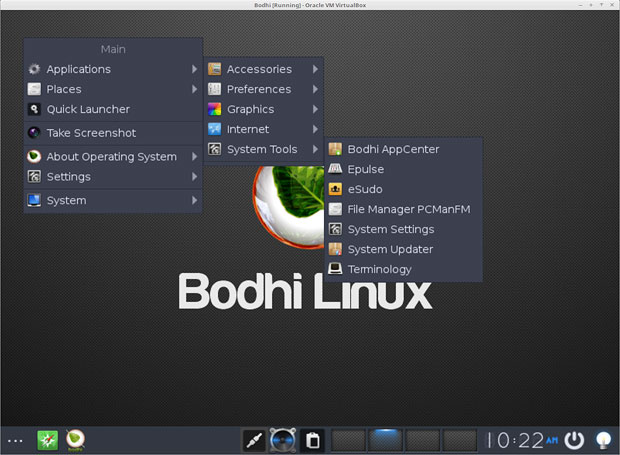Click the 10:22 AM clock
This screenshot has width=620, height=455.
522,440
